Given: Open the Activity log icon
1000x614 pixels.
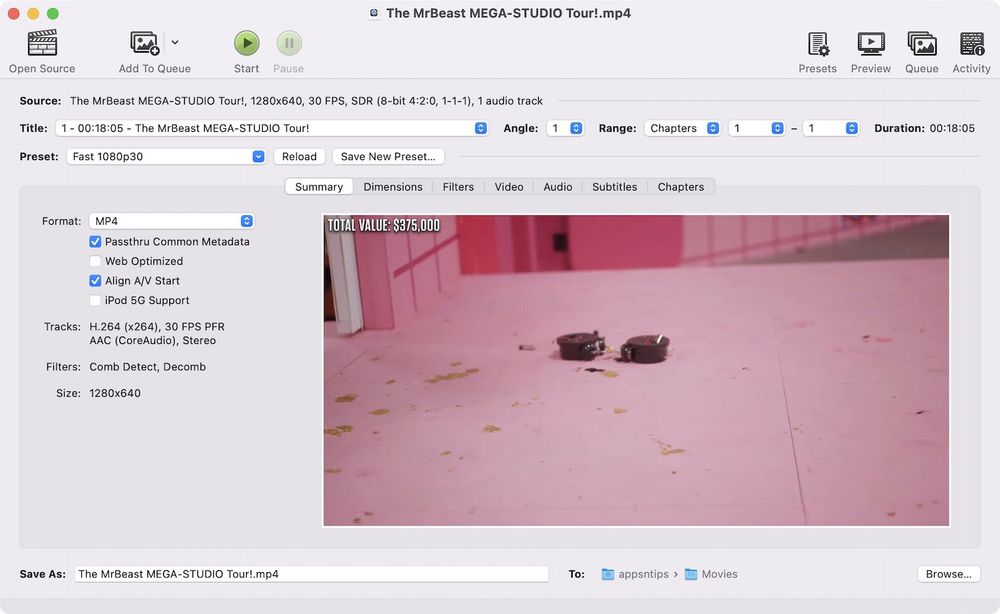Looking at the screenshot, I should 971,44.
